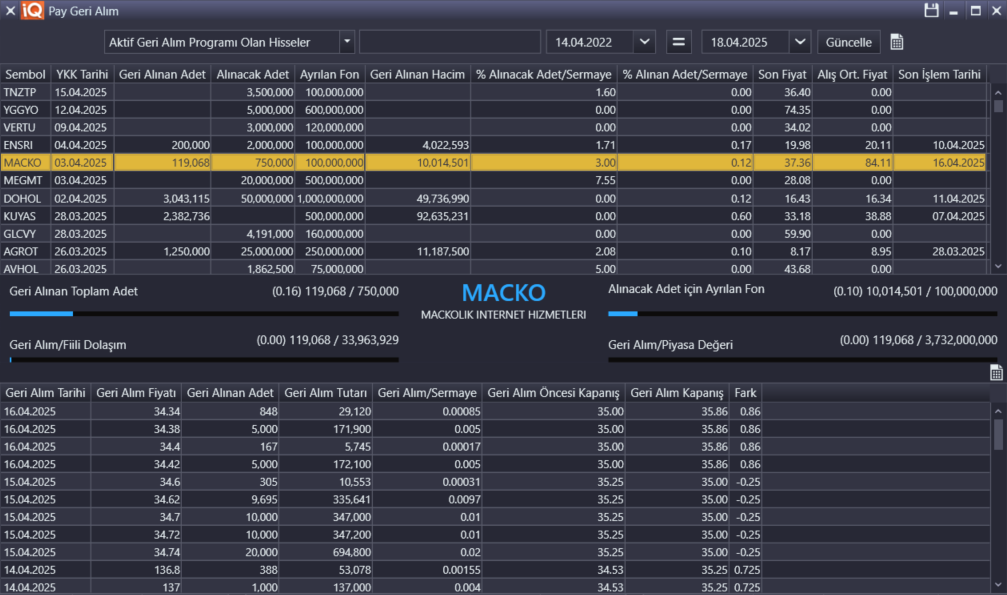Expand the 14.04.2022 date picker

(x=644, y=42)
